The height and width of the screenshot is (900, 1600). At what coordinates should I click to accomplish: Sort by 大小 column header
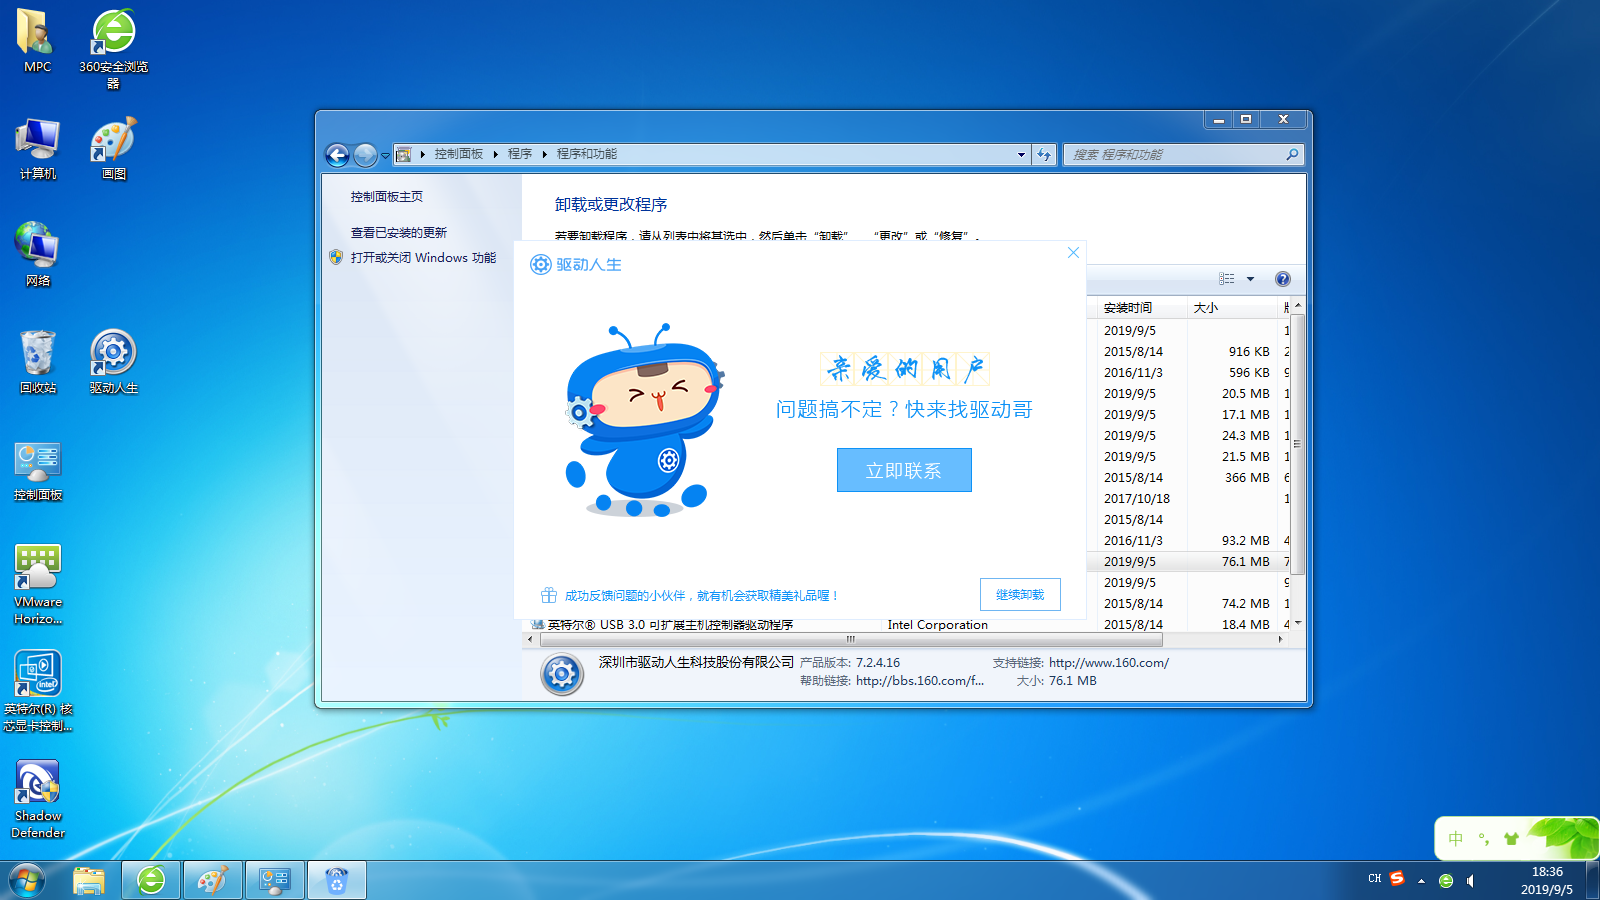(x=1233, y=308)
